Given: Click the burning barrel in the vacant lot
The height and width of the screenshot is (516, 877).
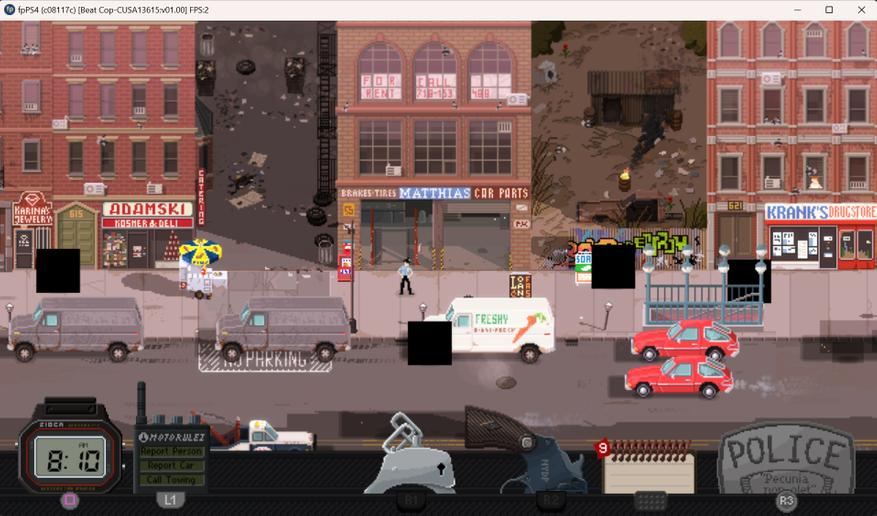Looking at the screenshot, I should coord(625,180).
